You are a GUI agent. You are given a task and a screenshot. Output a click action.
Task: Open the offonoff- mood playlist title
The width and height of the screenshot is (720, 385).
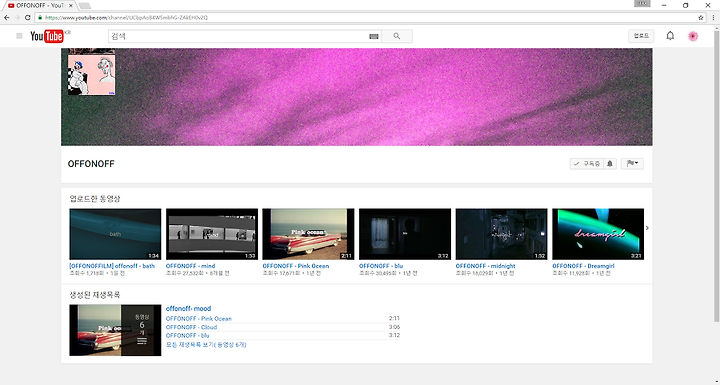coord(188,309)
